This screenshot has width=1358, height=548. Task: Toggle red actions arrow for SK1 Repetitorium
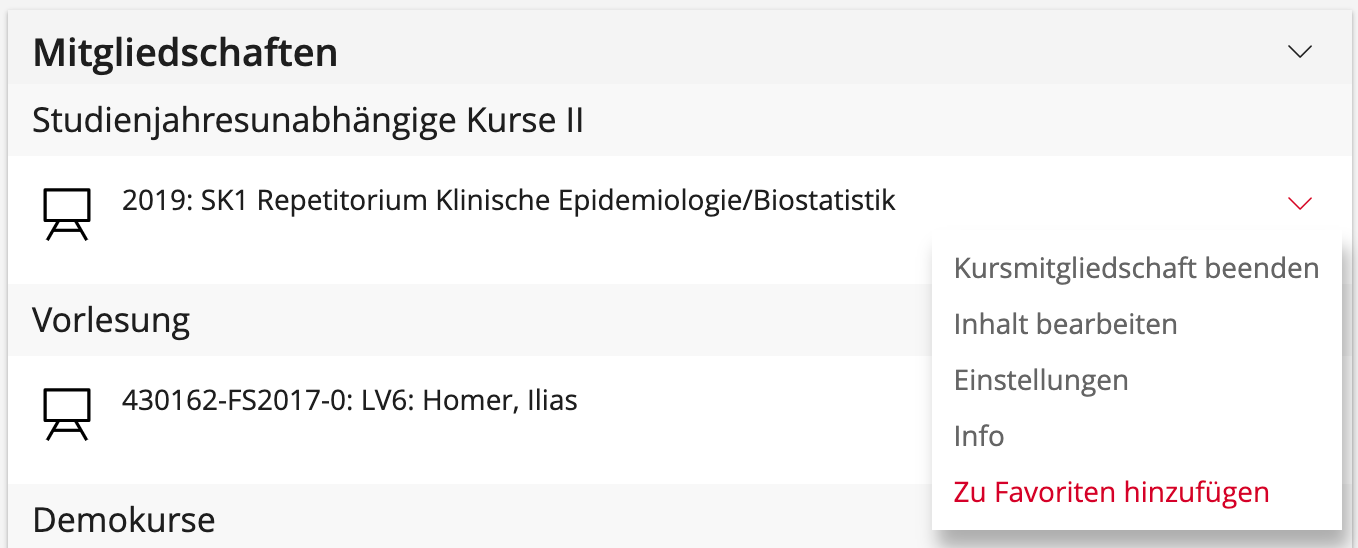click(x=1299, y=203)
